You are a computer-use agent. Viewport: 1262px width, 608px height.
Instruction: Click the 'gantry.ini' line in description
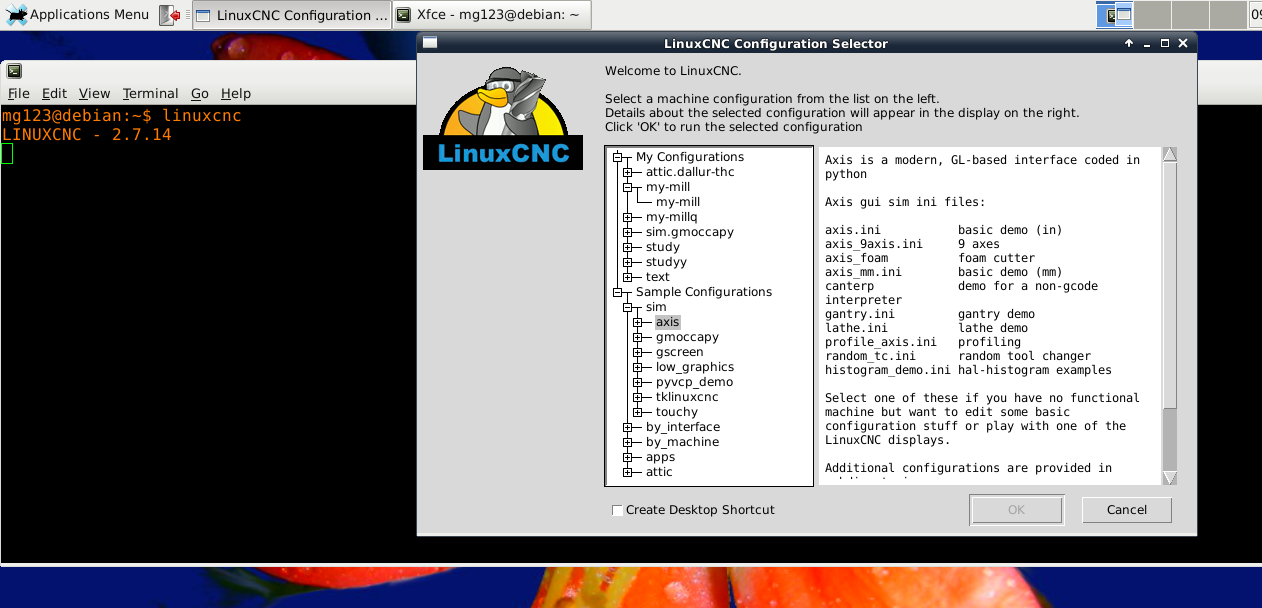tap(930, 314)
